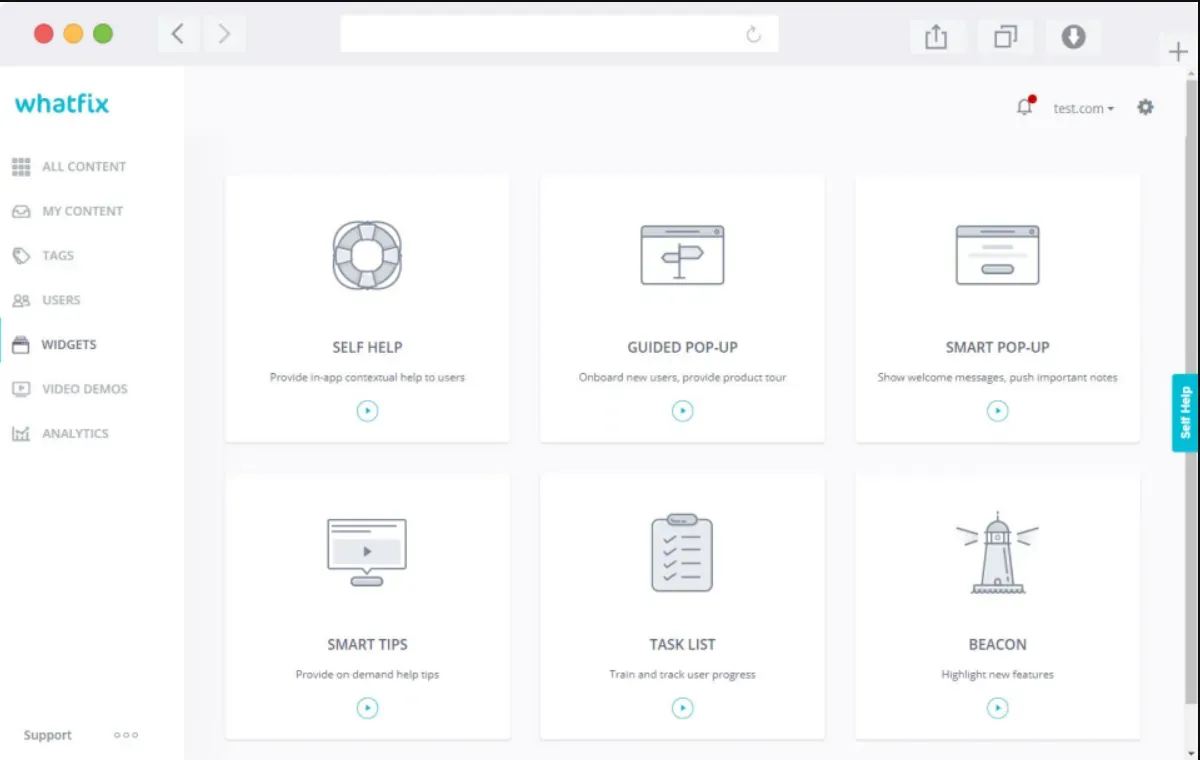Open Analytics section

75,434
